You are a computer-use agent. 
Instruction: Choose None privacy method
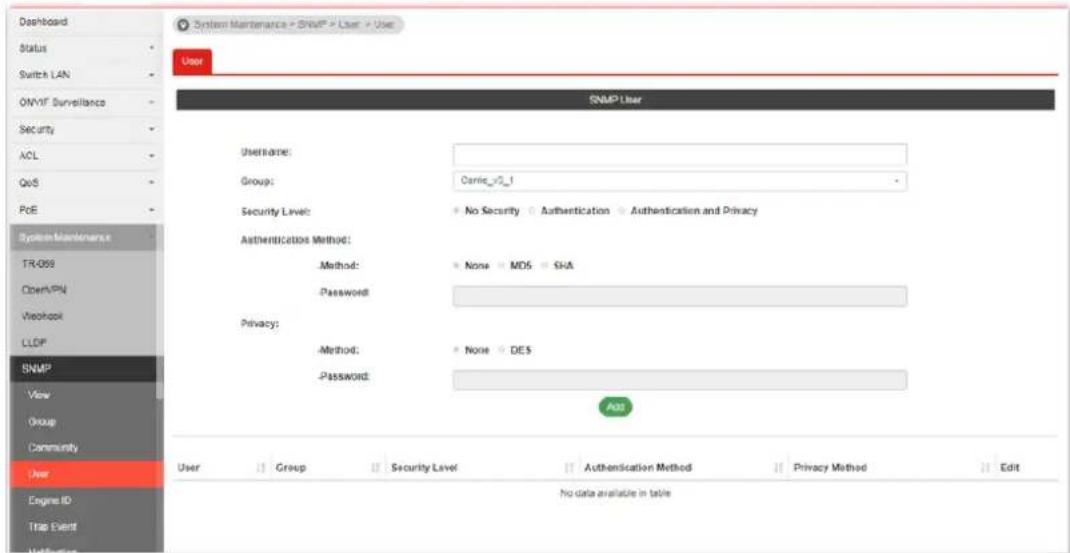[x=455, y=351]
